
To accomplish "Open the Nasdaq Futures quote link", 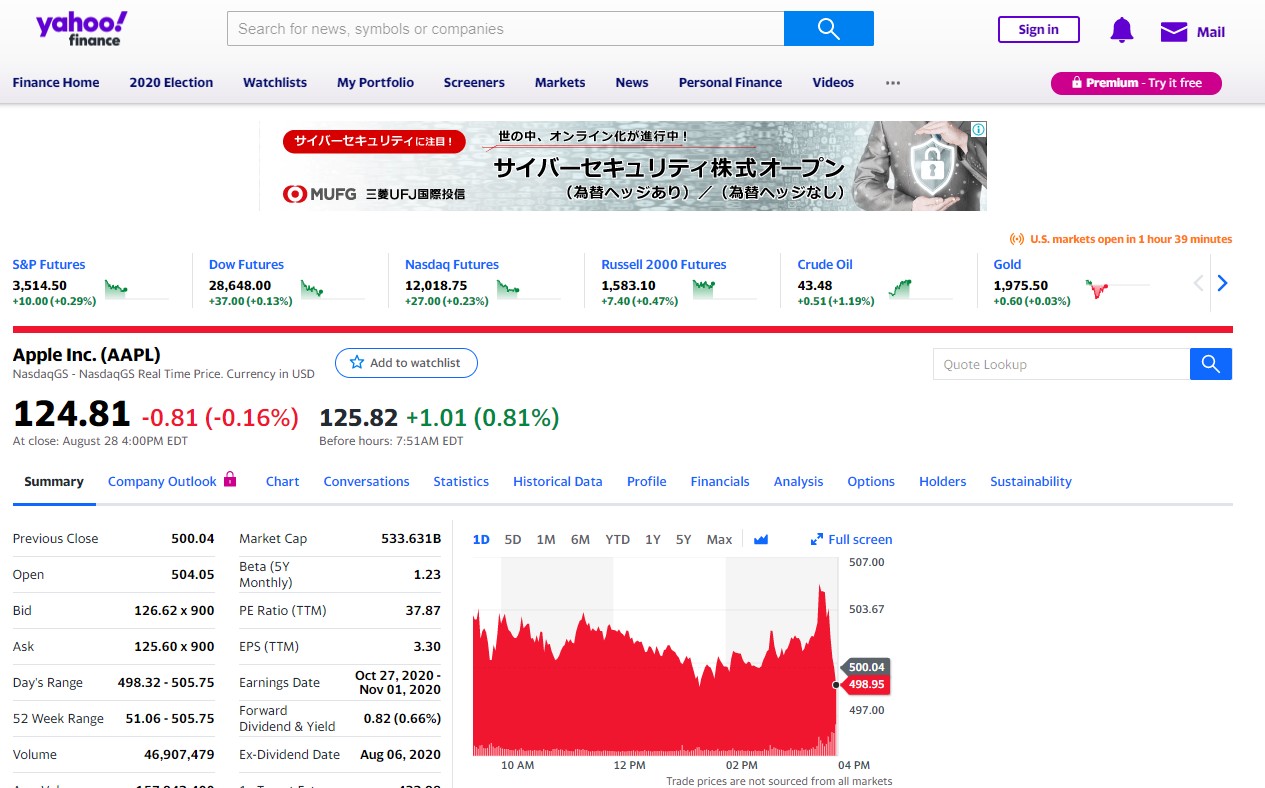I will tap(452, 264).
